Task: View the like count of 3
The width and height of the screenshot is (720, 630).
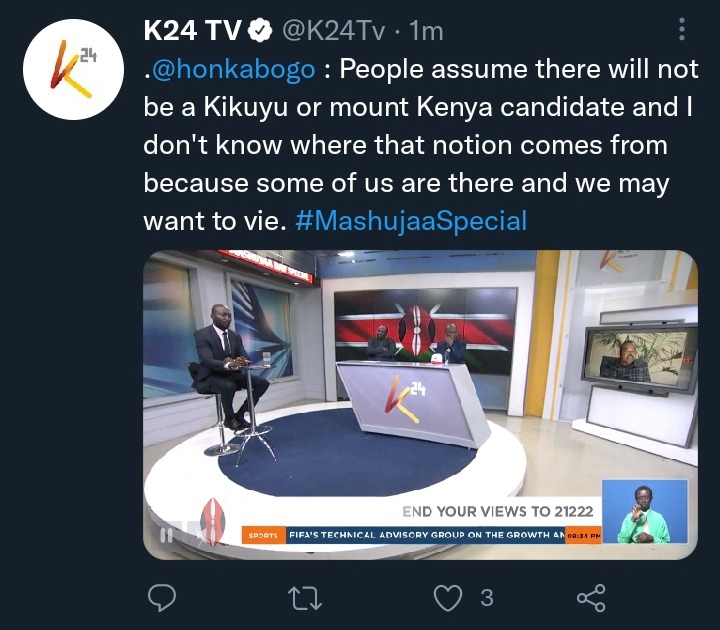Action: point(487,598)
